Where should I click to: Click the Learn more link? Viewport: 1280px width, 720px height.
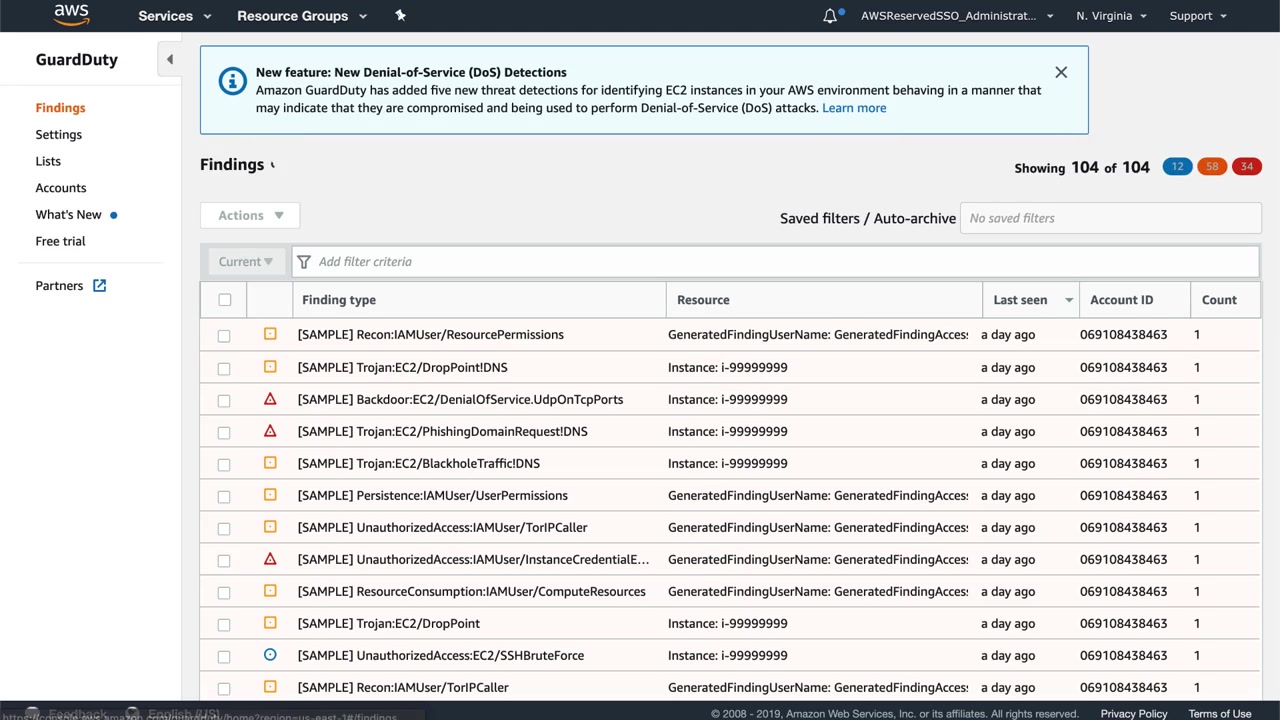(853, 108)
